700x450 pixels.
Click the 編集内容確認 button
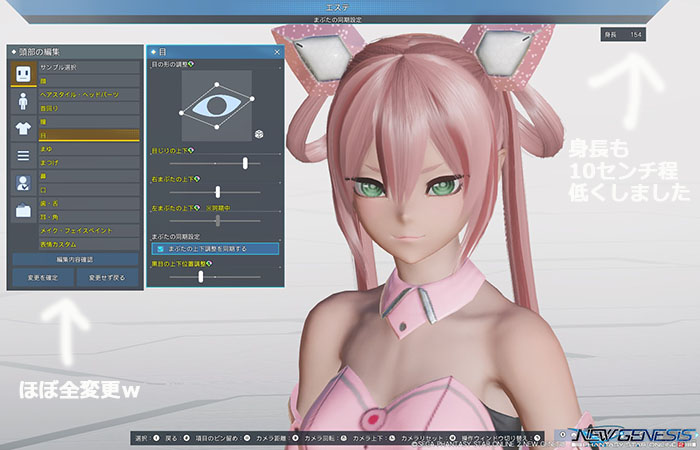click(75, 259)
